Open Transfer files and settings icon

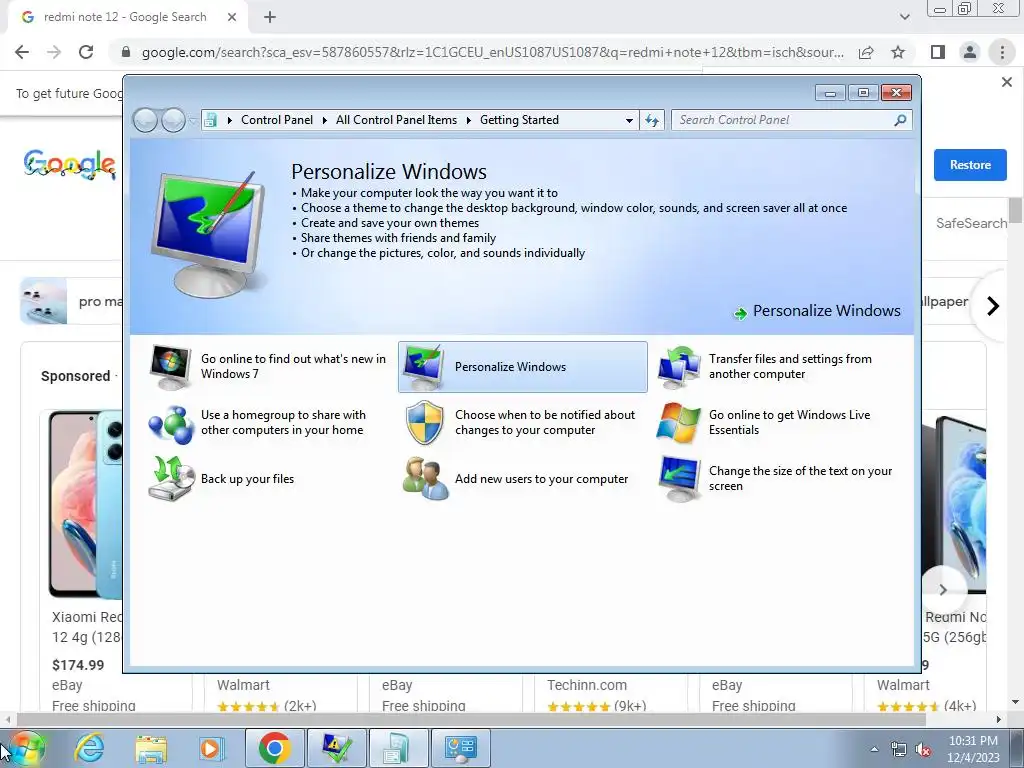tap(678, 367)
